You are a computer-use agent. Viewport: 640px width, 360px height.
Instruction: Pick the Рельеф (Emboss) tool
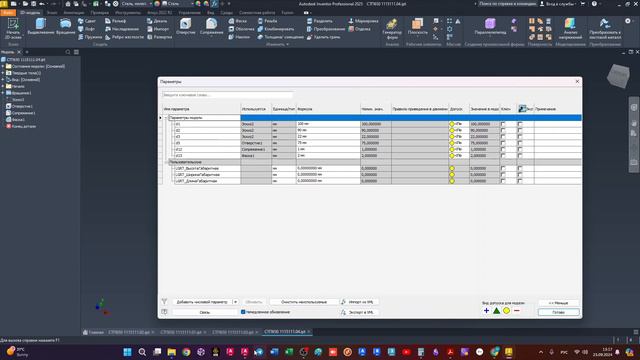116,21
